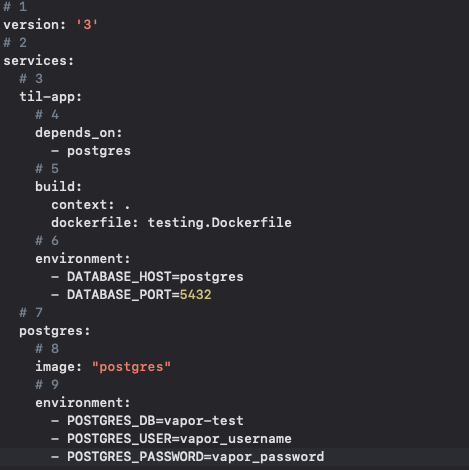The width and height of the screenshot is (469, 470).
Task: Click the postgres: service definition
Action: (55, 331)
